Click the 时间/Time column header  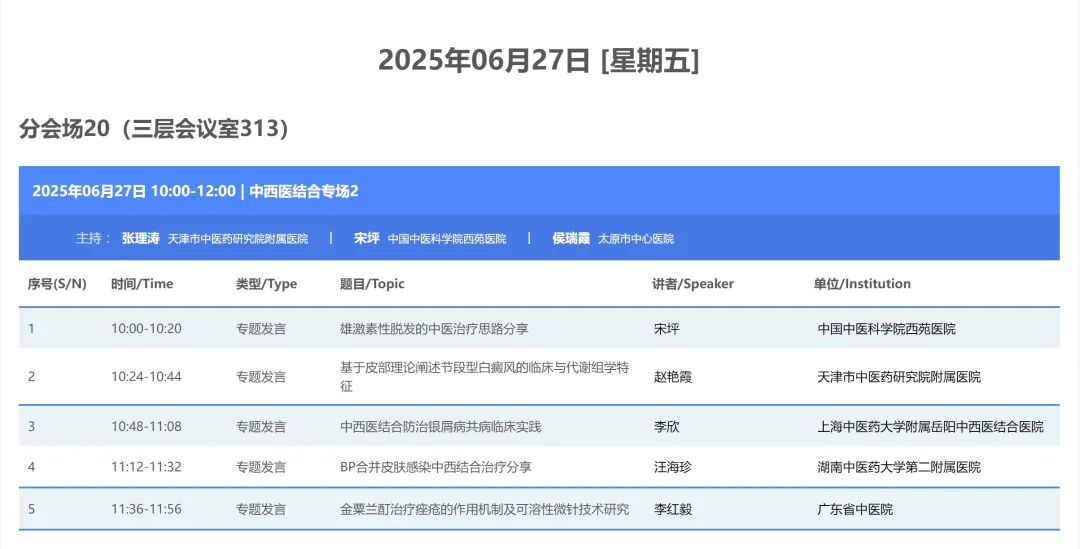pos(142,284)
